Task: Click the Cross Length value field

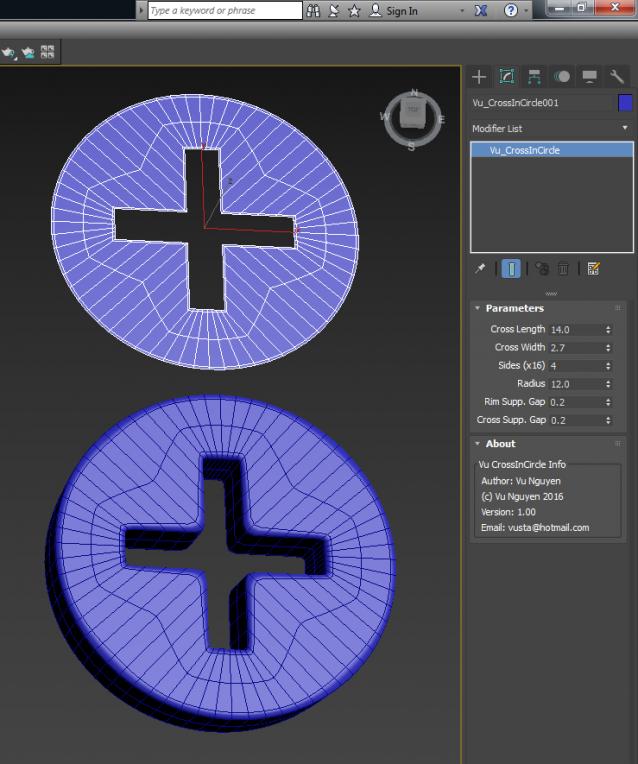Action: pyautogui.click(x=575, y=330)
